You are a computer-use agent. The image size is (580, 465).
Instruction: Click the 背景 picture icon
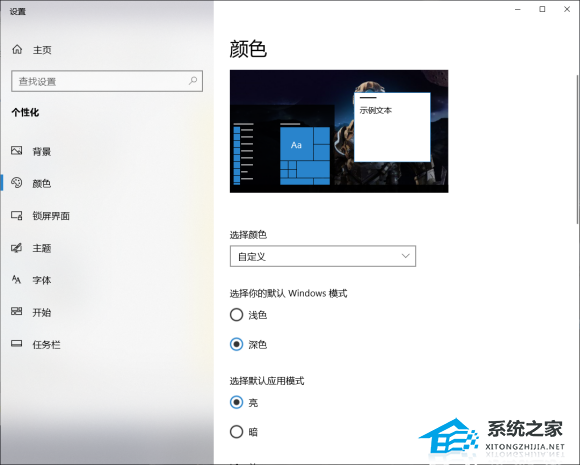tap(16, 151)
